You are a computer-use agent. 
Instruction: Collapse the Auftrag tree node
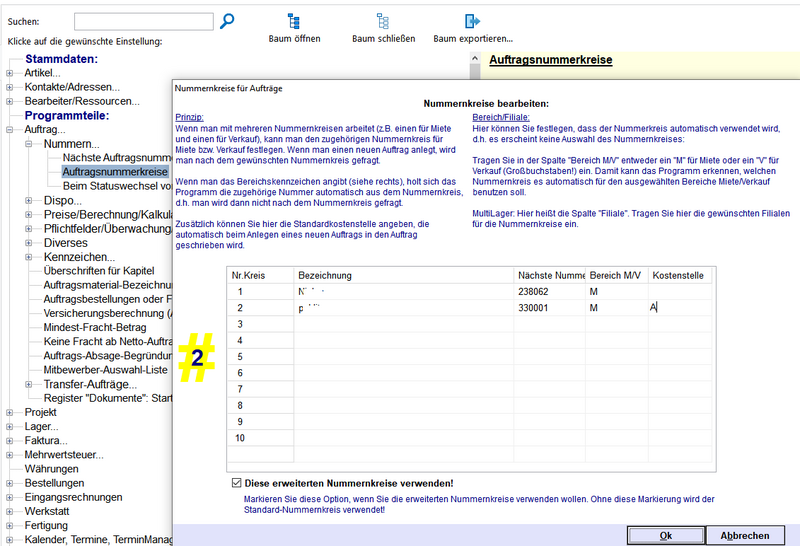tap(9, 130)
